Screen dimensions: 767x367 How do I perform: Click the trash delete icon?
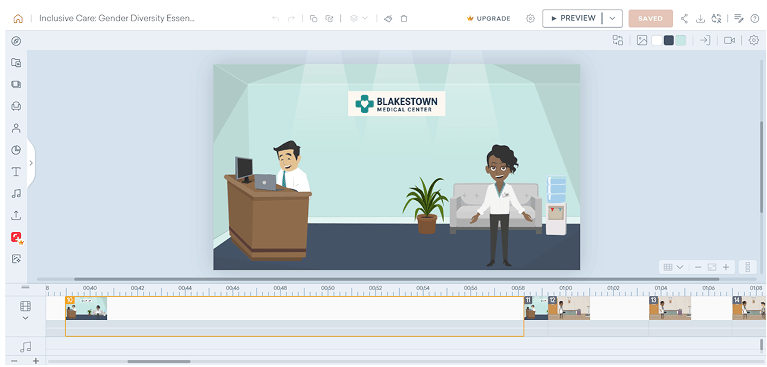[404, 19]
